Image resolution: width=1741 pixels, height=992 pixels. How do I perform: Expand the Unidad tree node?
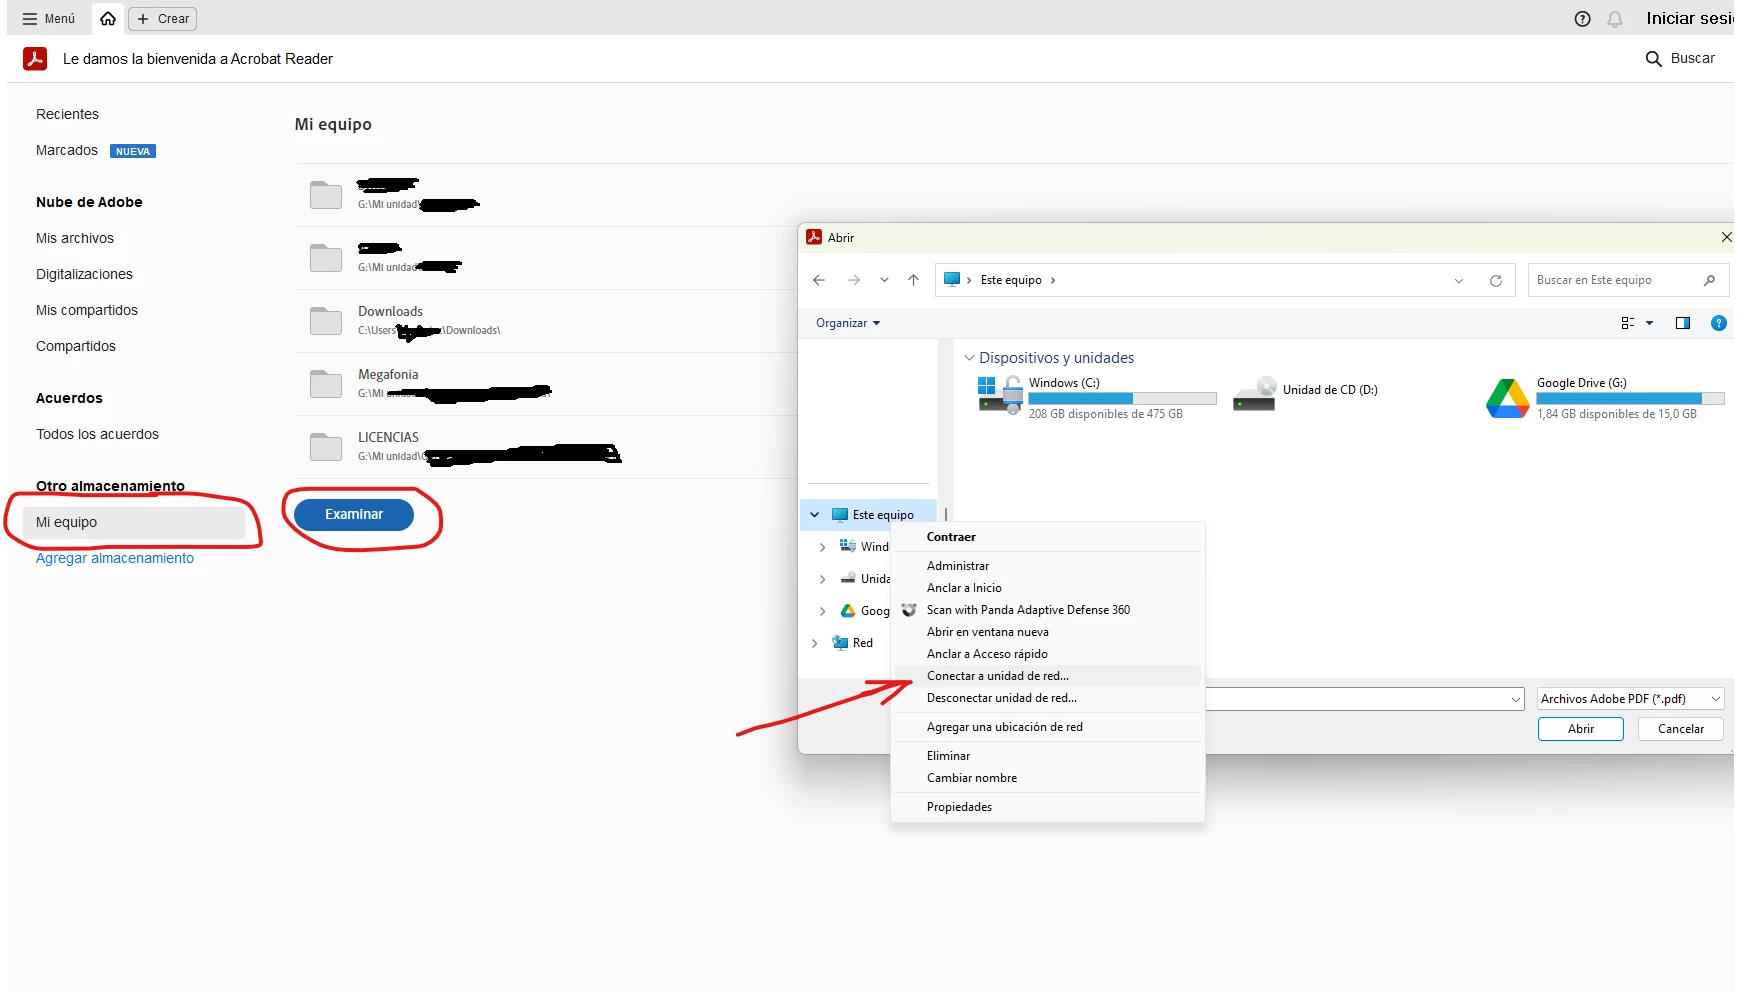pos(822,579)
